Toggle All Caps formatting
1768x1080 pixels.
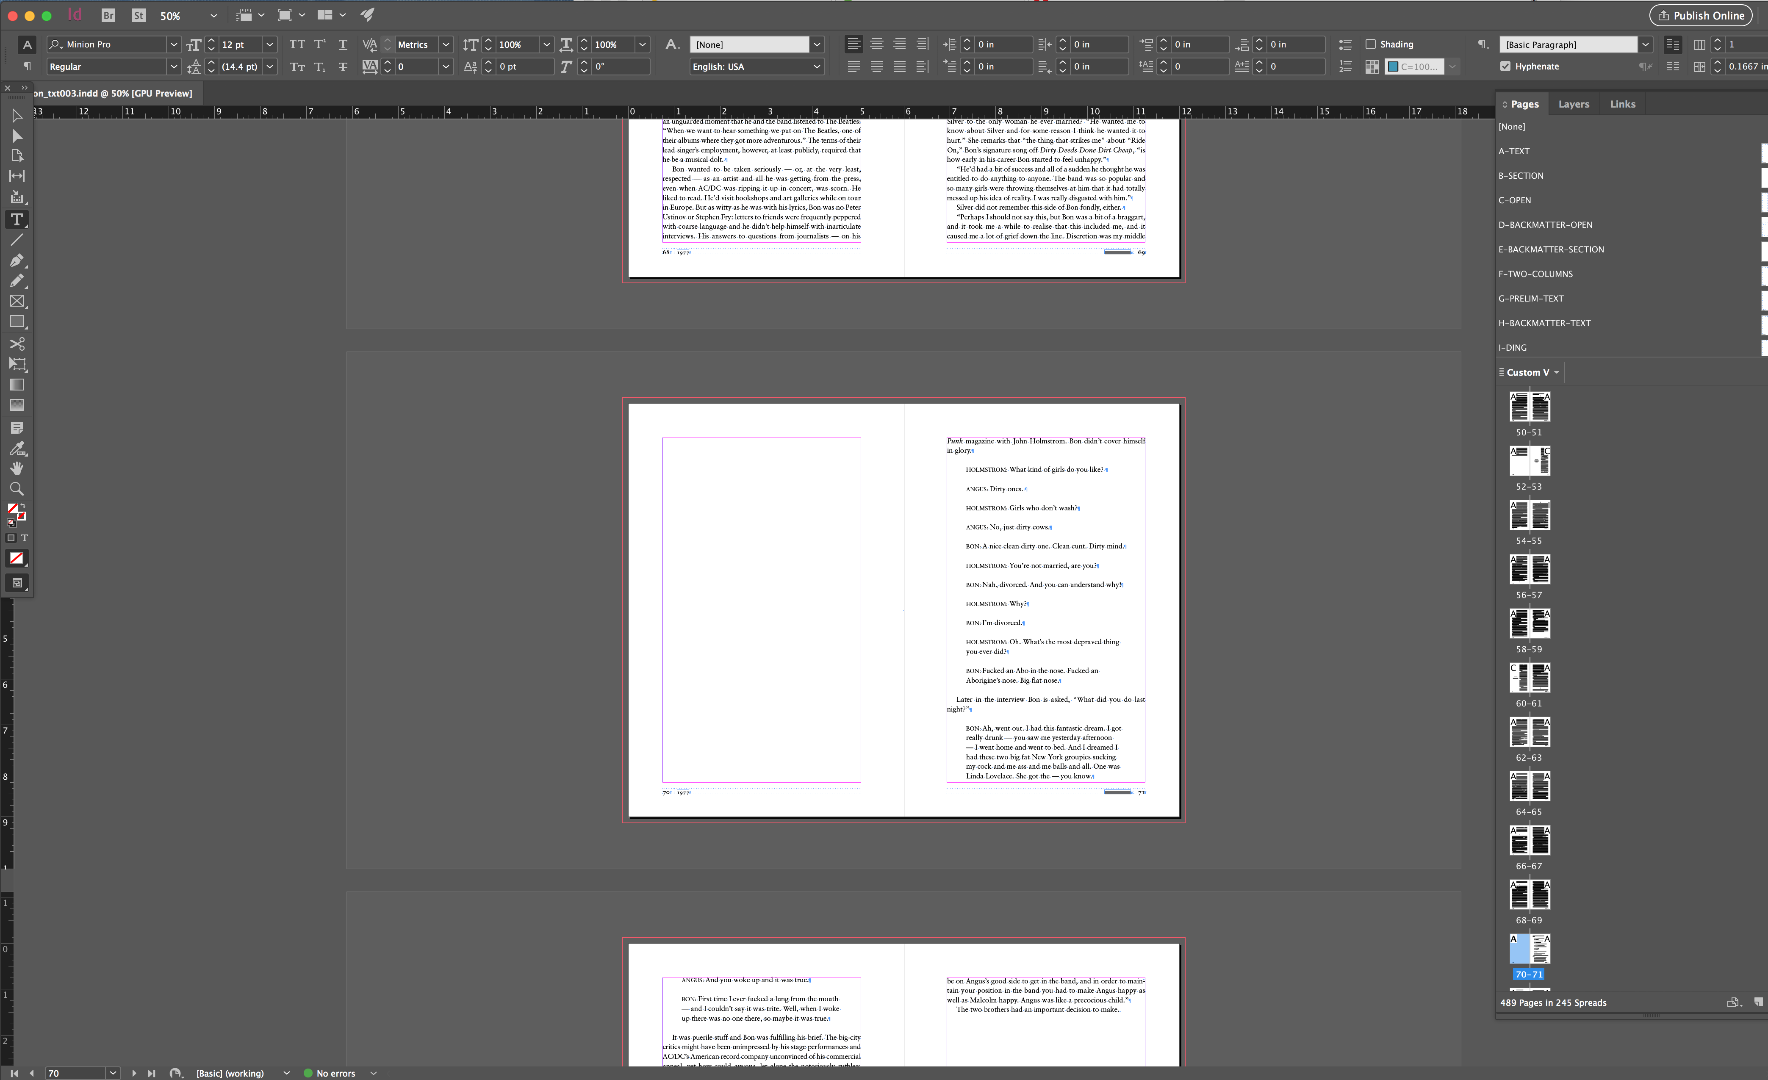click(x=297, y=44)
